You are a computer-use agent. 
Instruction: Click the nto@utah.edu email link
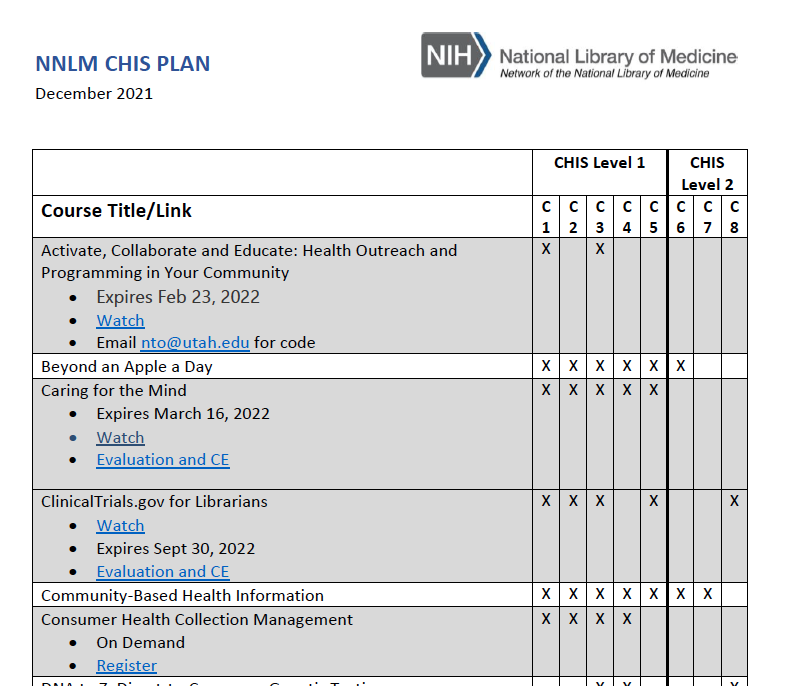(195, 343)
